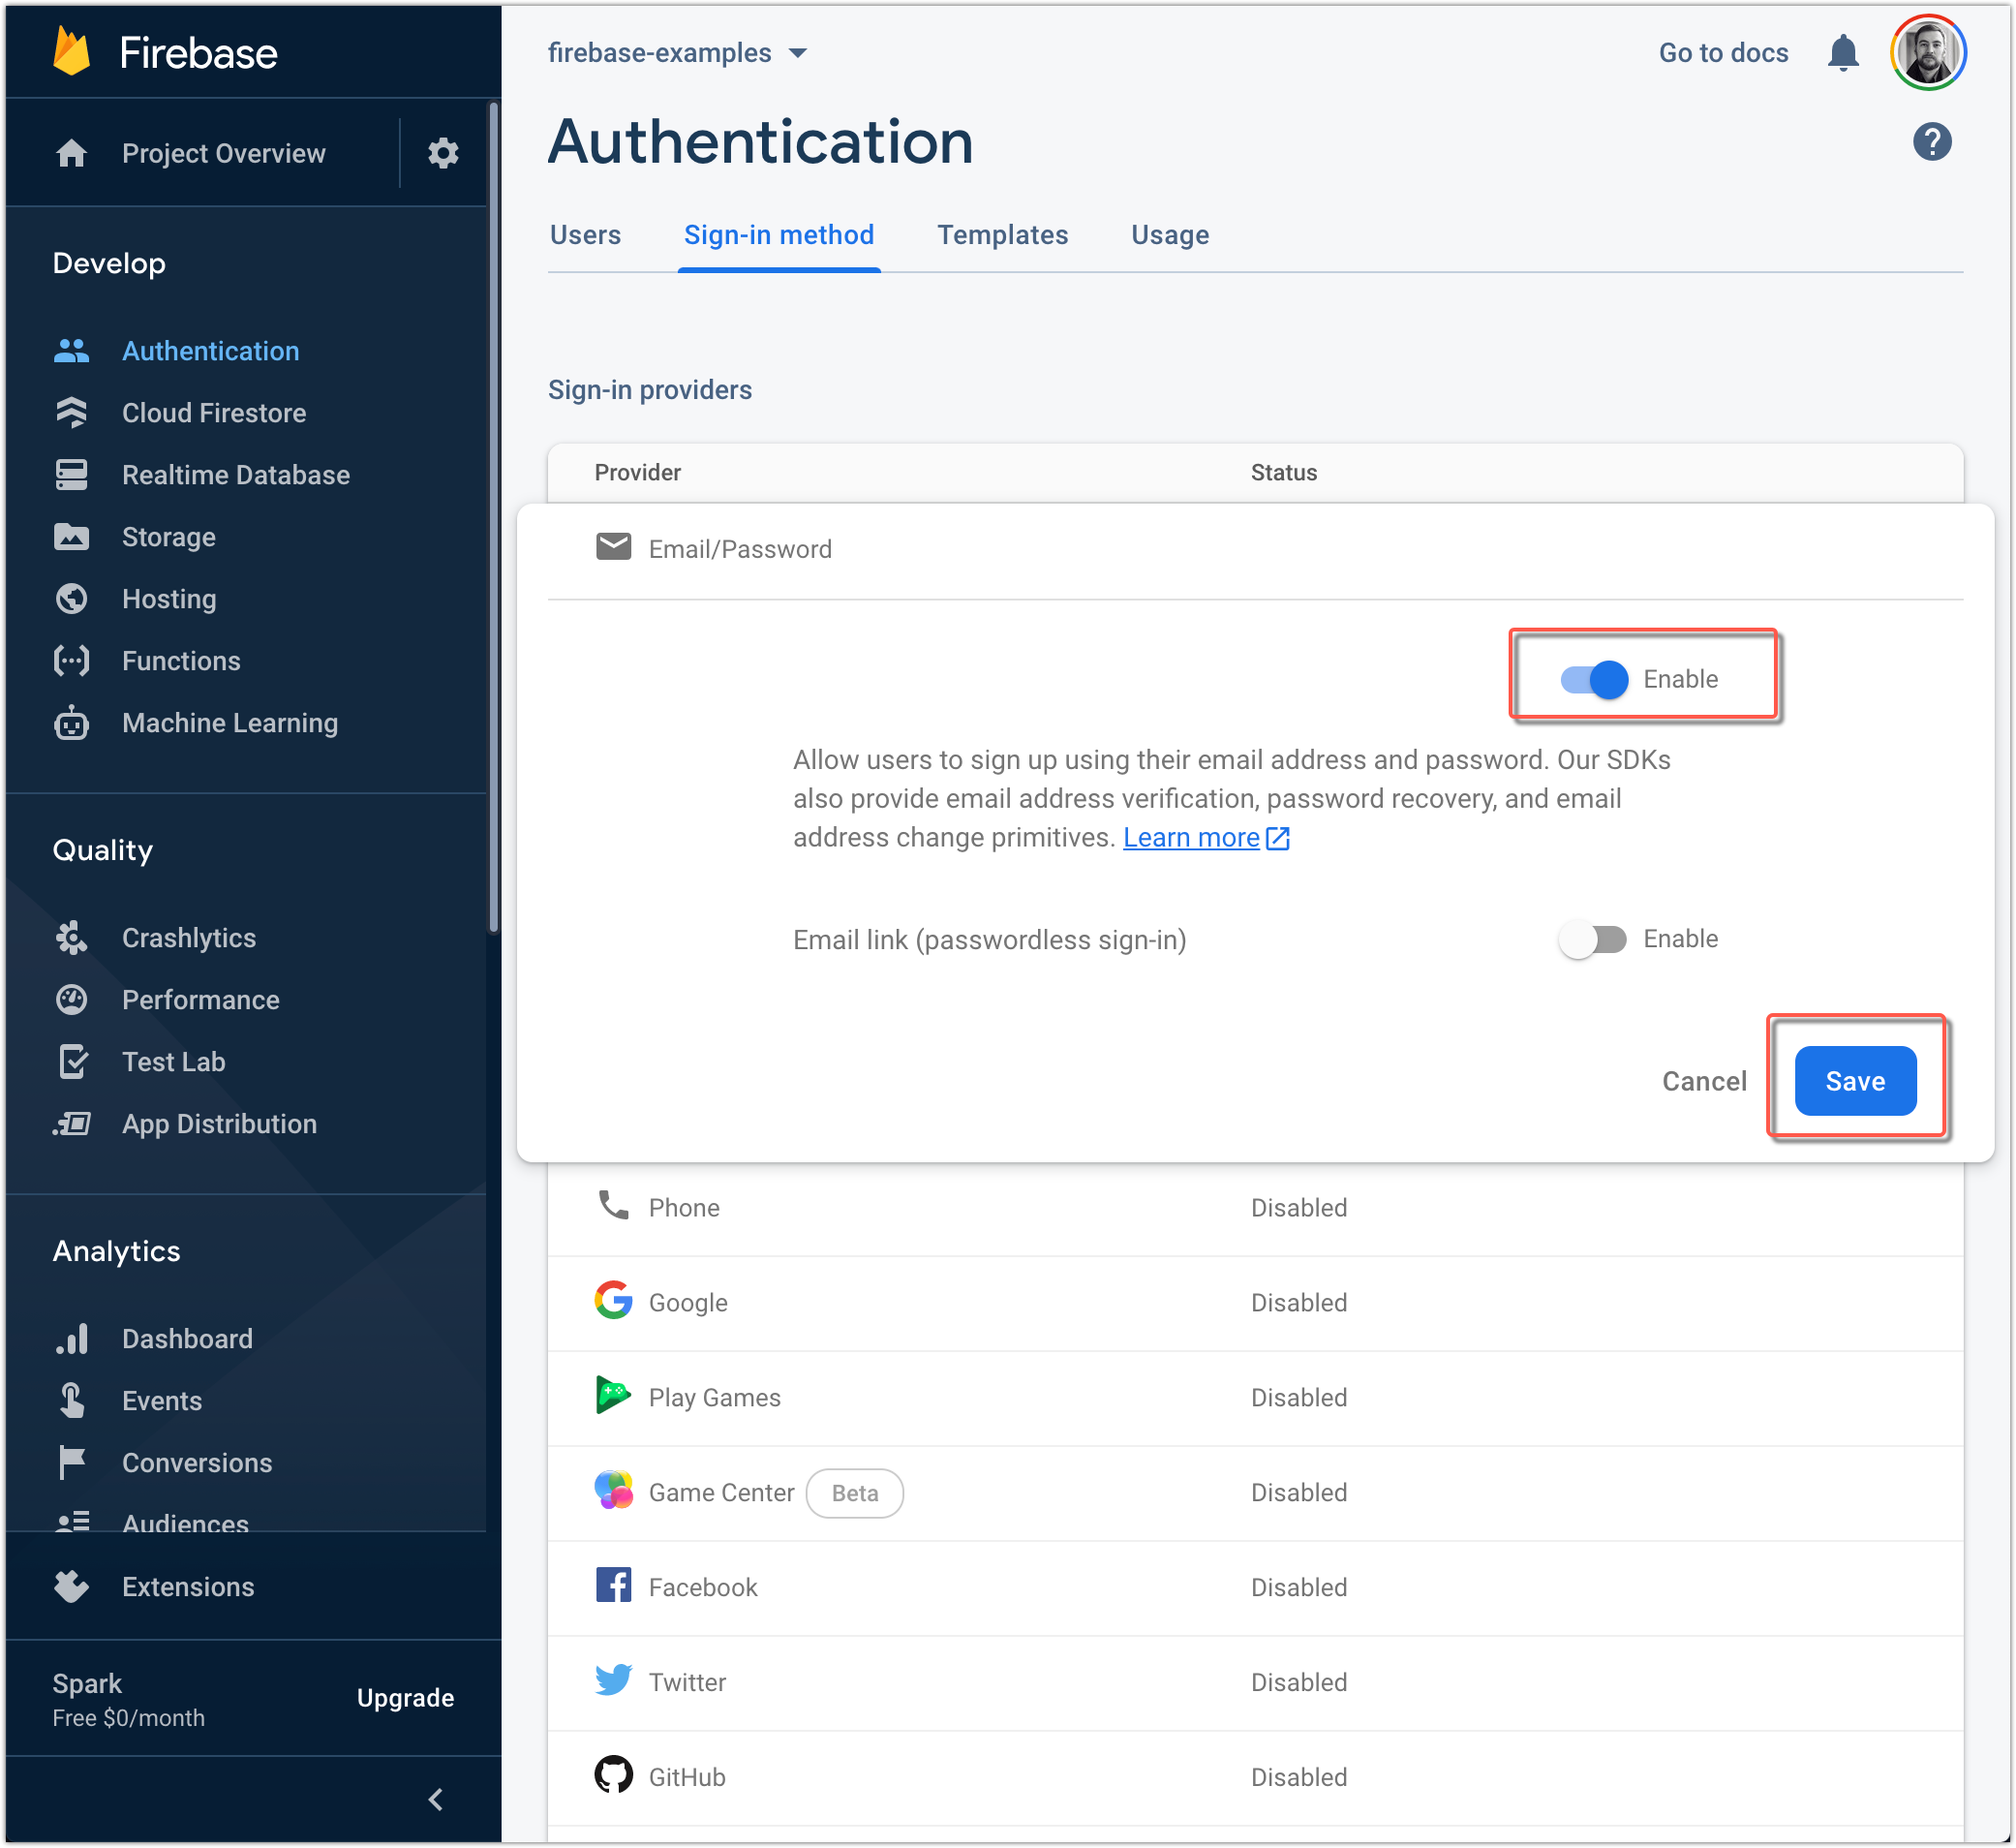Image resolution: width=2016 pixels, height=1848 pixels.
Task: Click the Machine Learning robot icon
Action: (72, 723)
